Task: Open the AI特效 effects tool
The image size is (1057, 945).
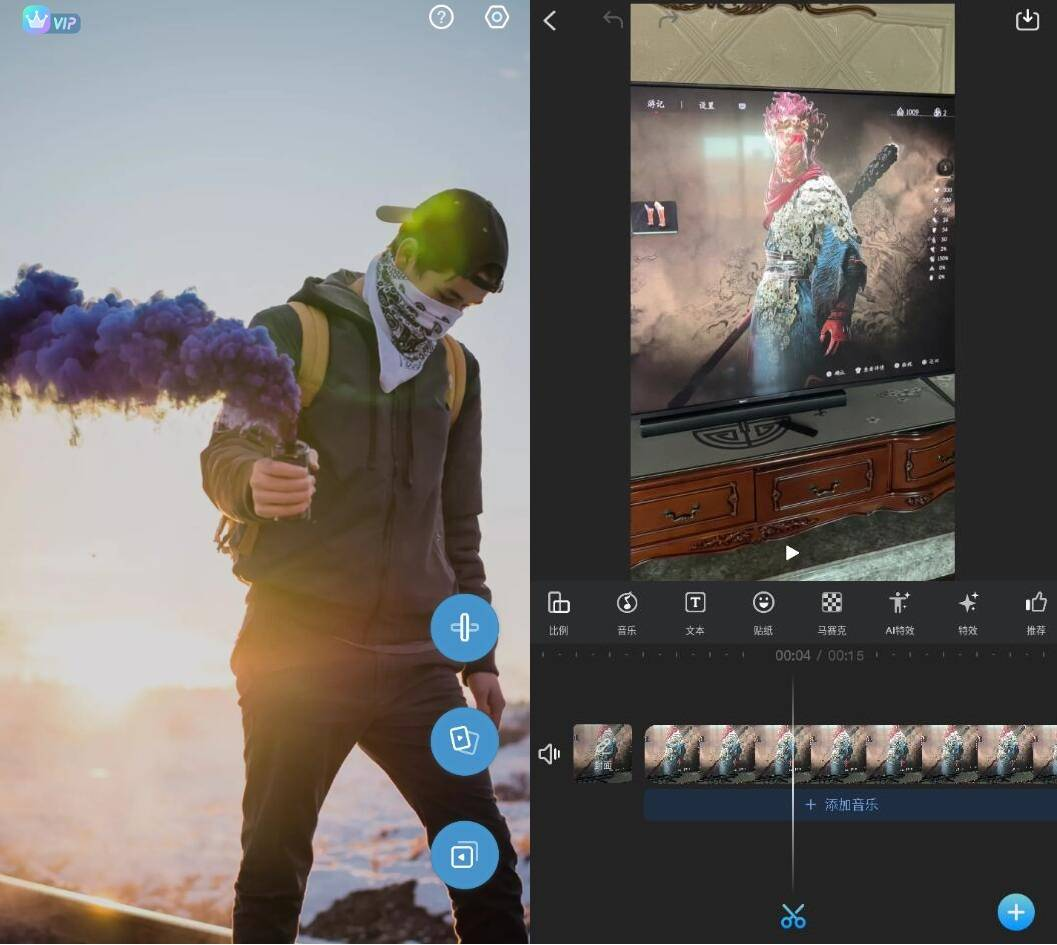Action: tap(900, 612)
